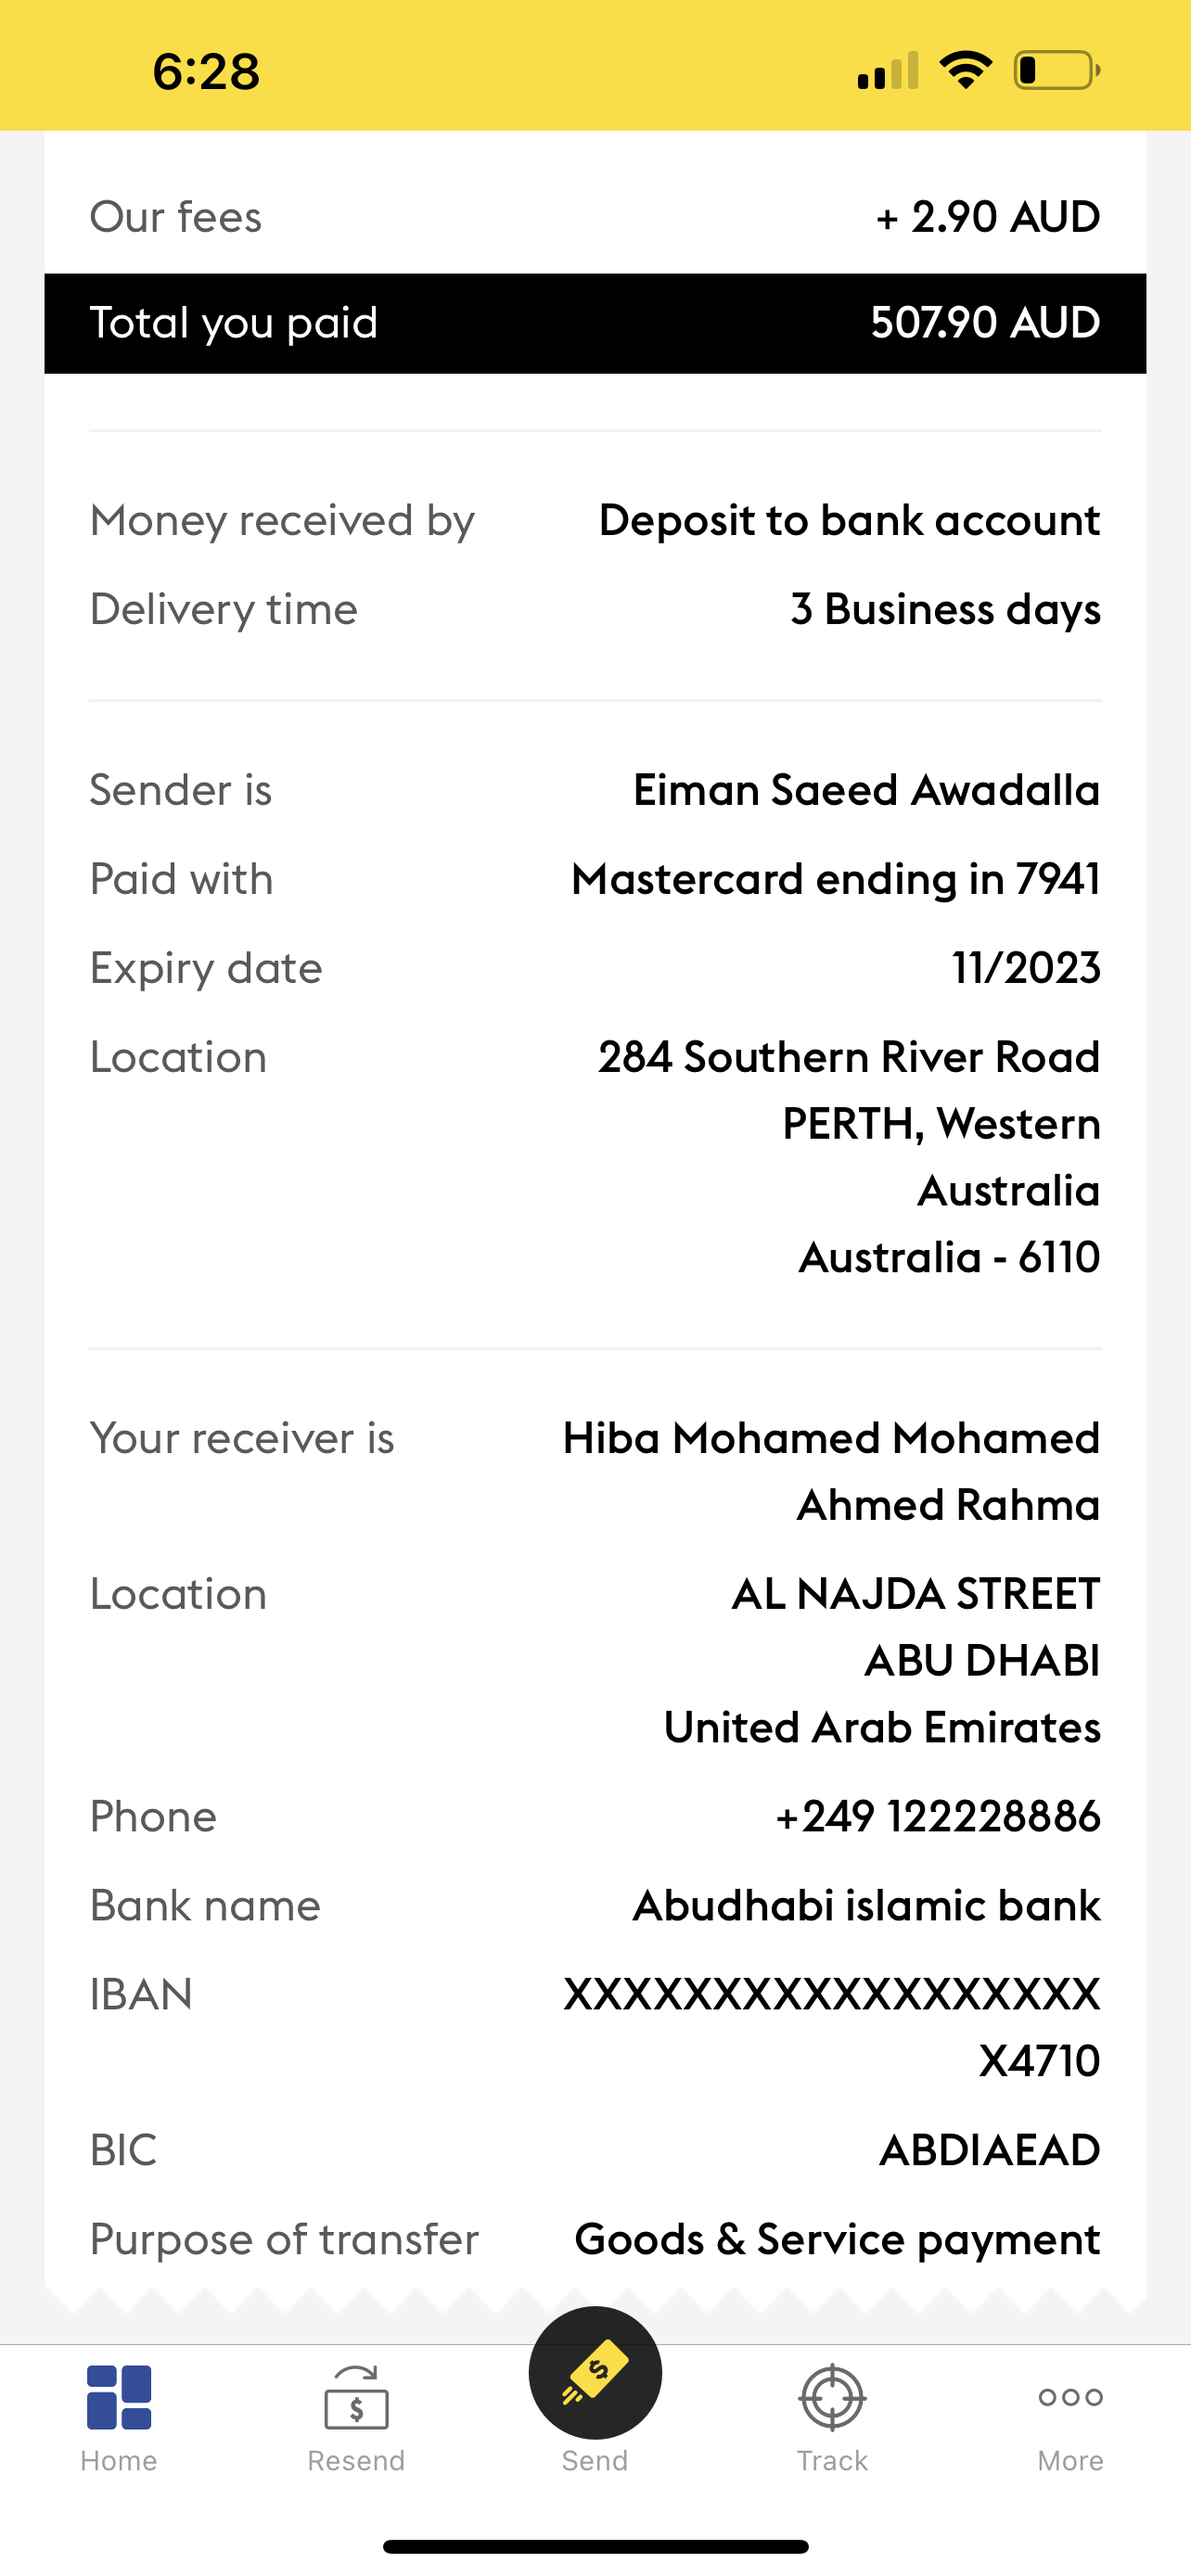Tap the Home tab label
This screenshot has width=1191, height=2576.
tap(119, 2460)
